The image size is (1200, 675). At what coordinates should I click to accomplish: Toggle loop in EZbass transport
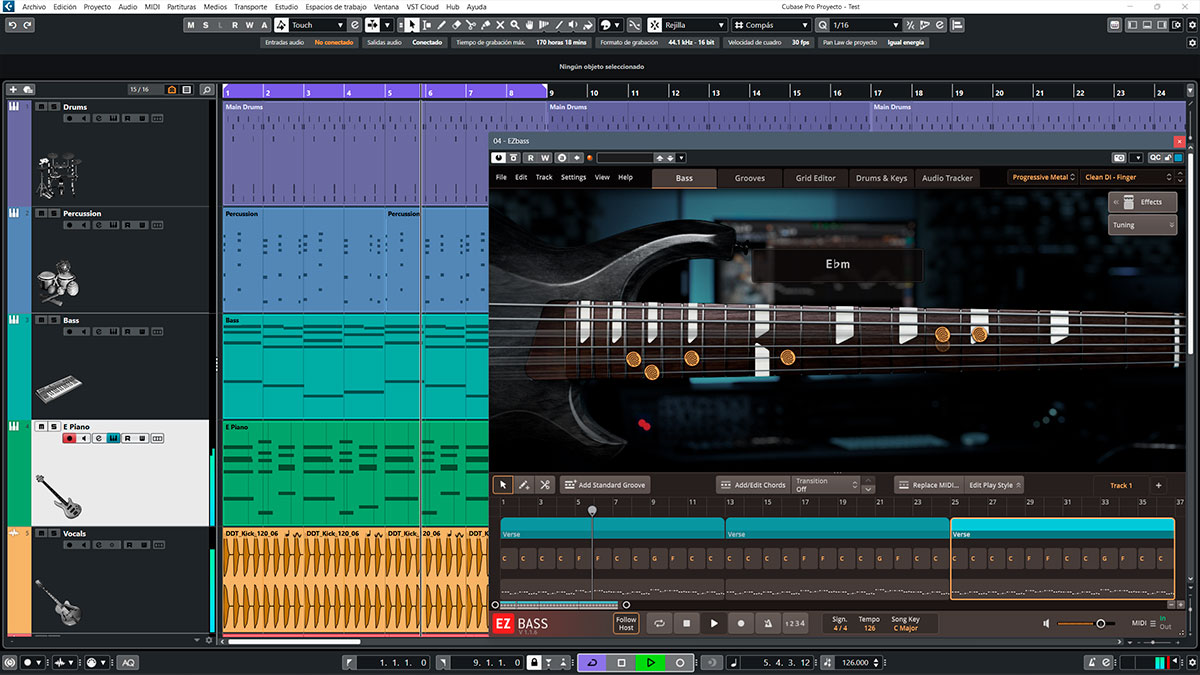[x=660, y=623]
